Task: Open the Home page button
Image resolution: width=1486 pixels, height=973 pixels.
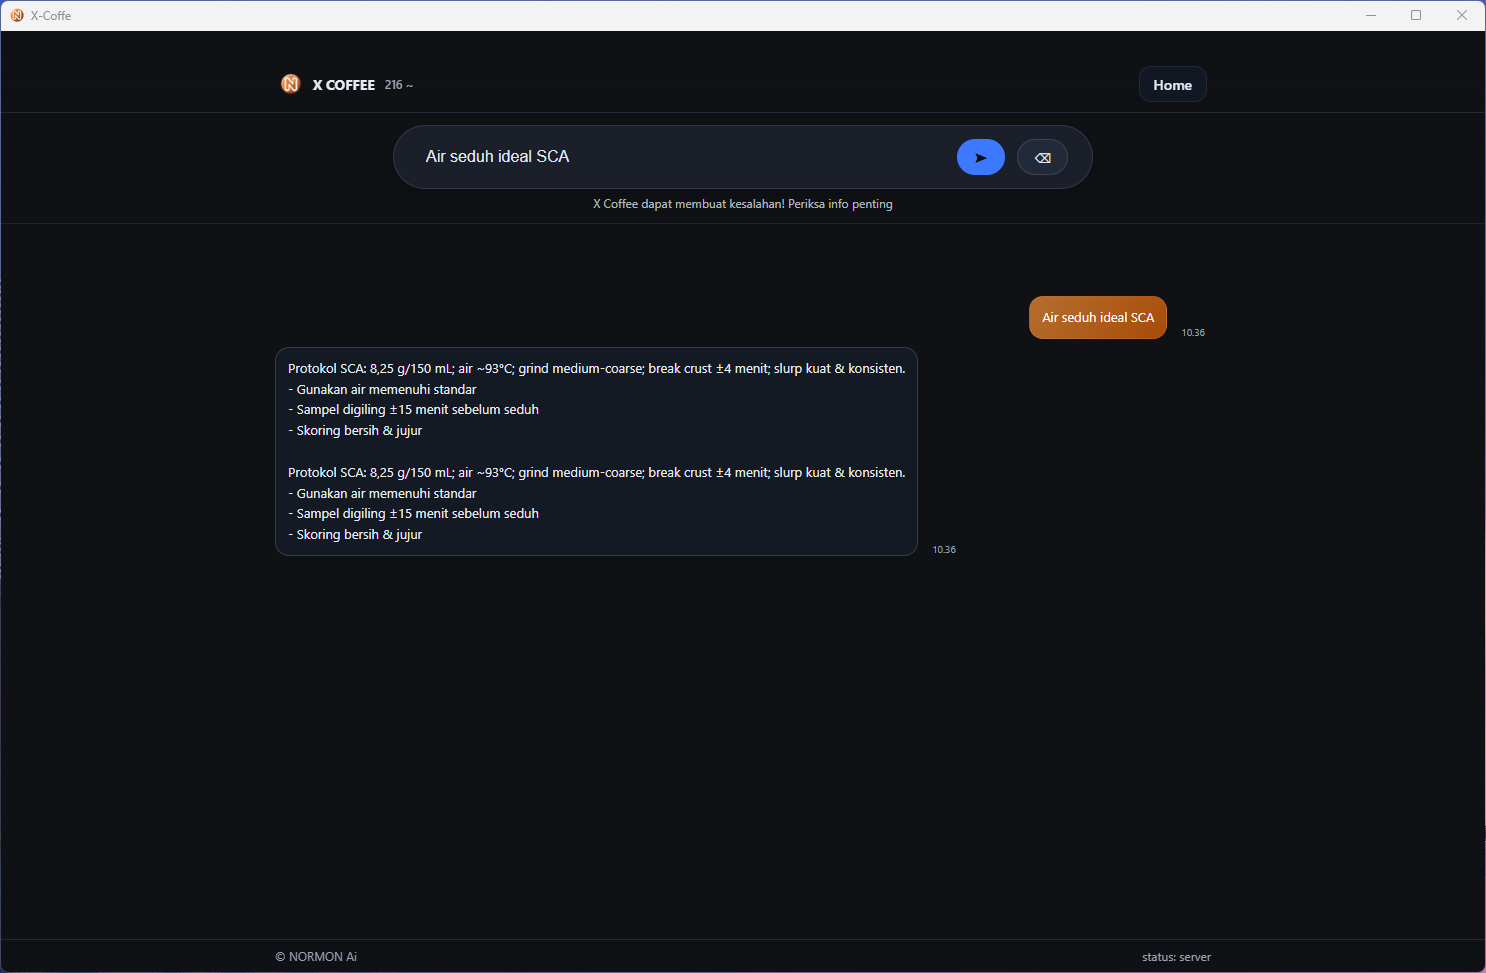Action: tap(1172, 85)
